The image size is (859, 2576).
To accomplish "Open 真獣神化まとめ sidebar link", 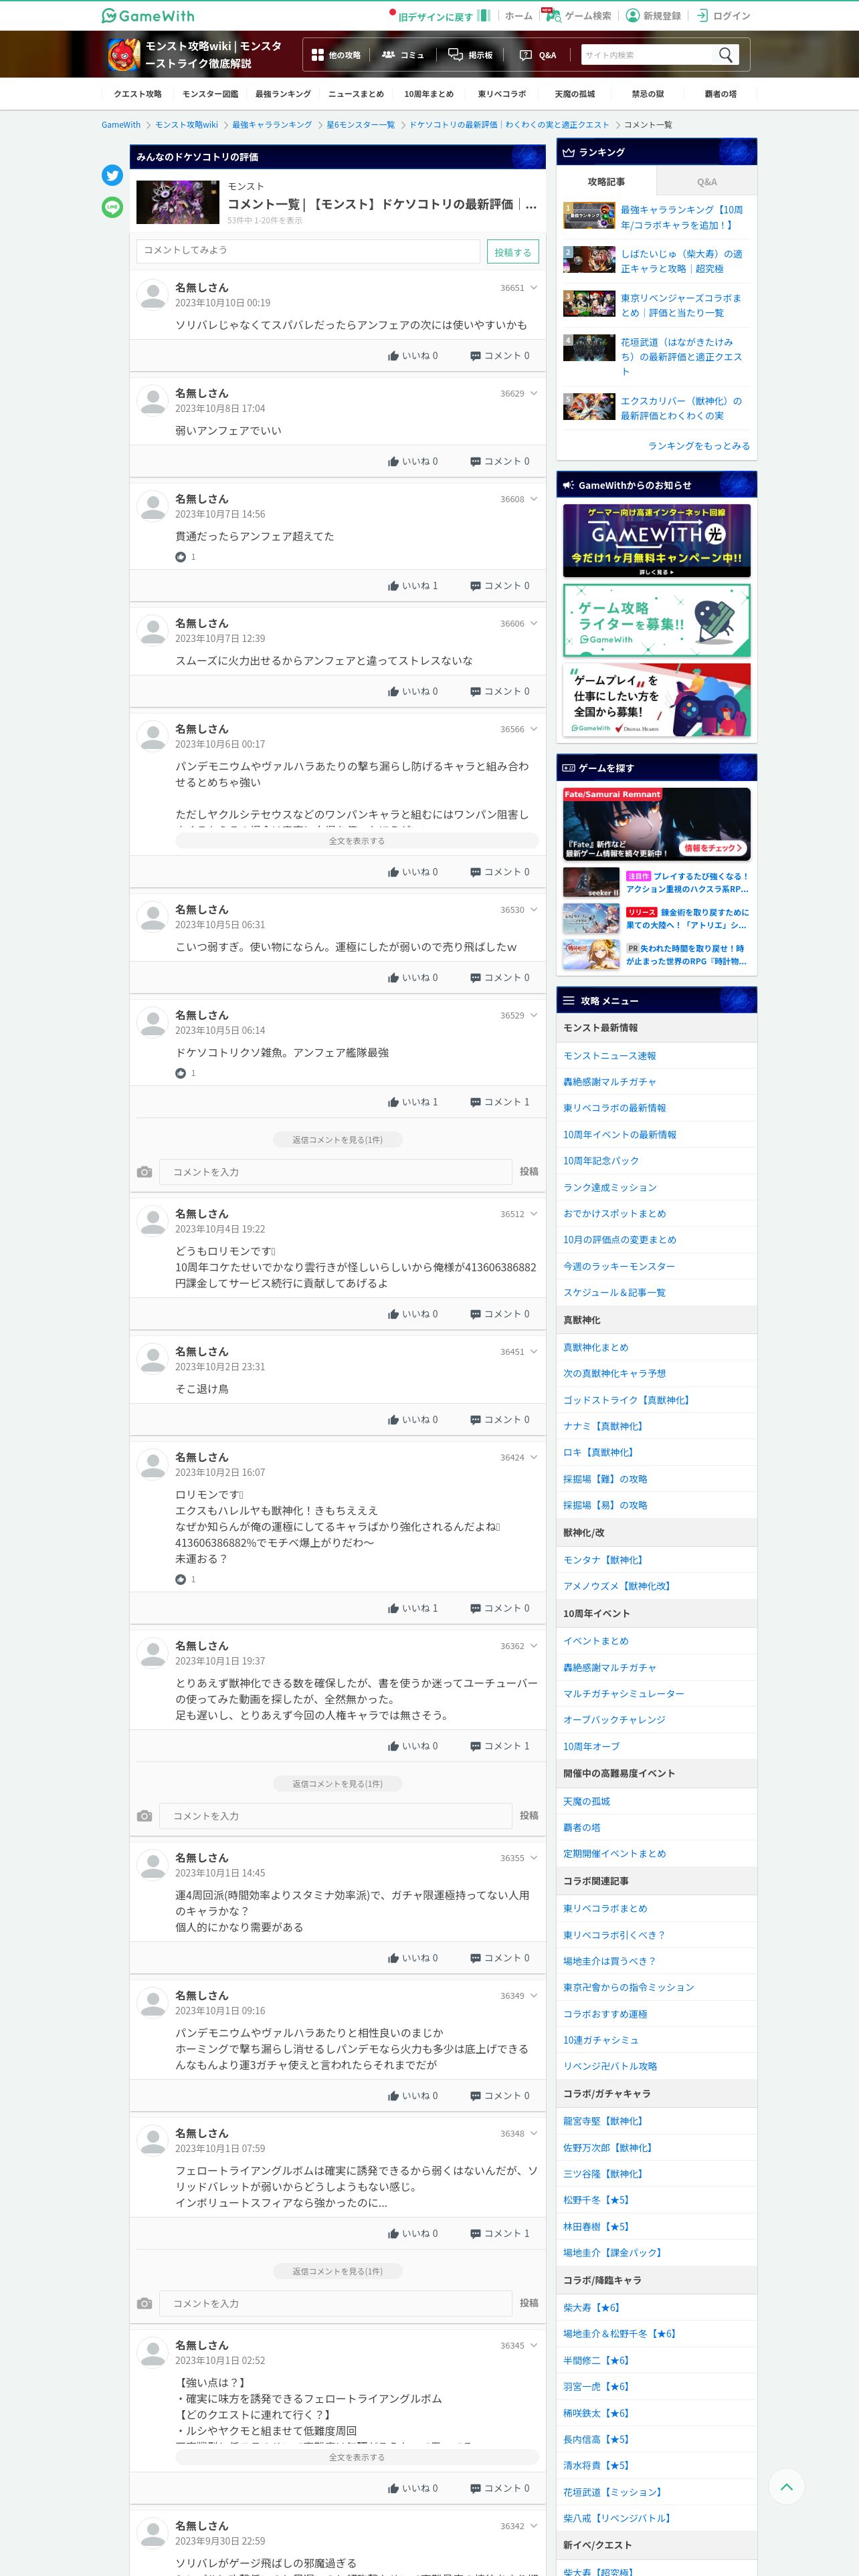I will pos(596,1347).
